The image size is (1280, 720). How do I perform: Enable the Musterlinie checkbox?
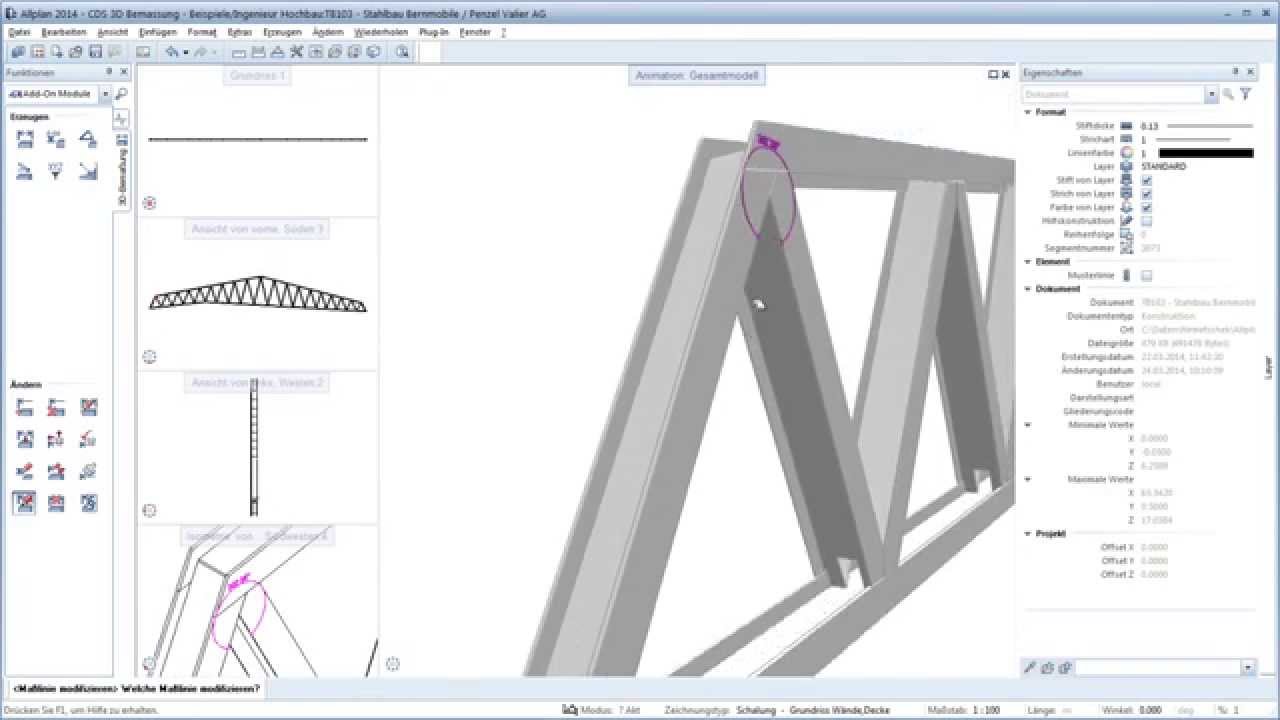tap(1147, 275)
